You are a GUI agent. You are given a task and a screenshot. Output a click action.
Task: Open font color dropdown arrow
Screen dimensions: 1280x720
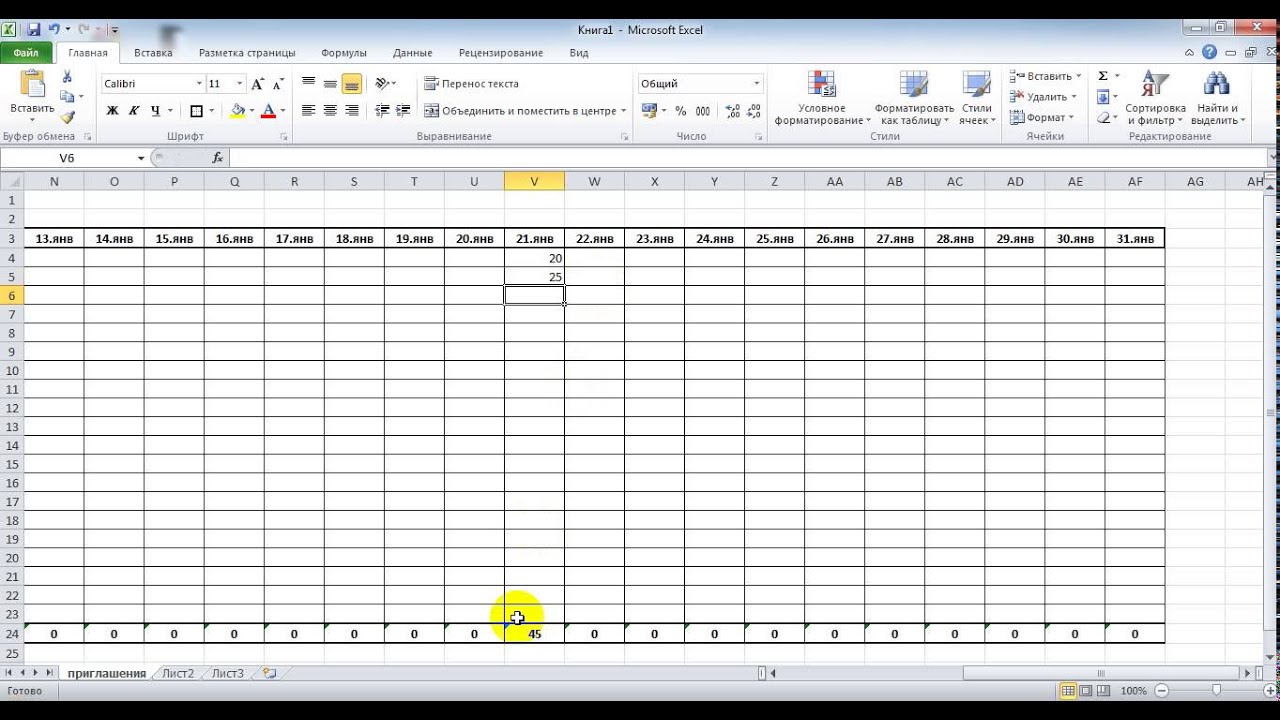click(x=282, y=111)
